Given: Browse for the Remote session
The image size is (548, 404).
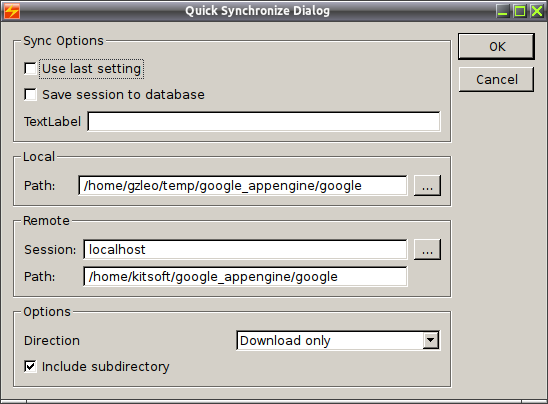Looking at the screenshot, I should (x=427, y=250).
